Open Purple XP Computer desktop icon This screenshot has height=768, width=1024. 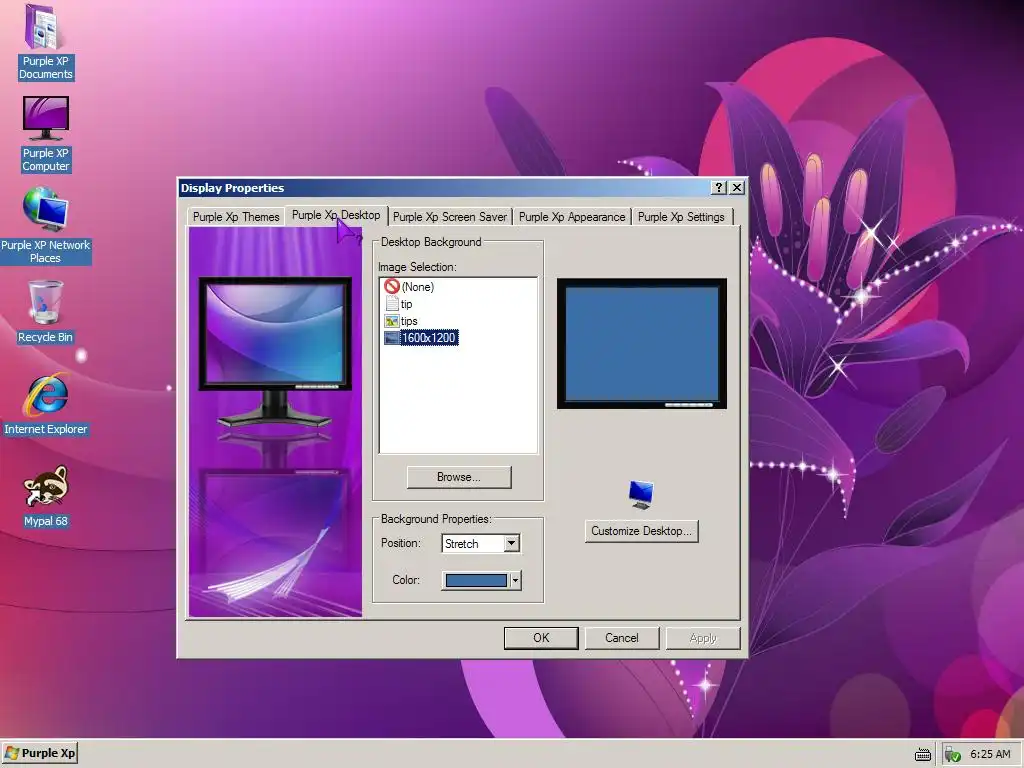(45, 134)
